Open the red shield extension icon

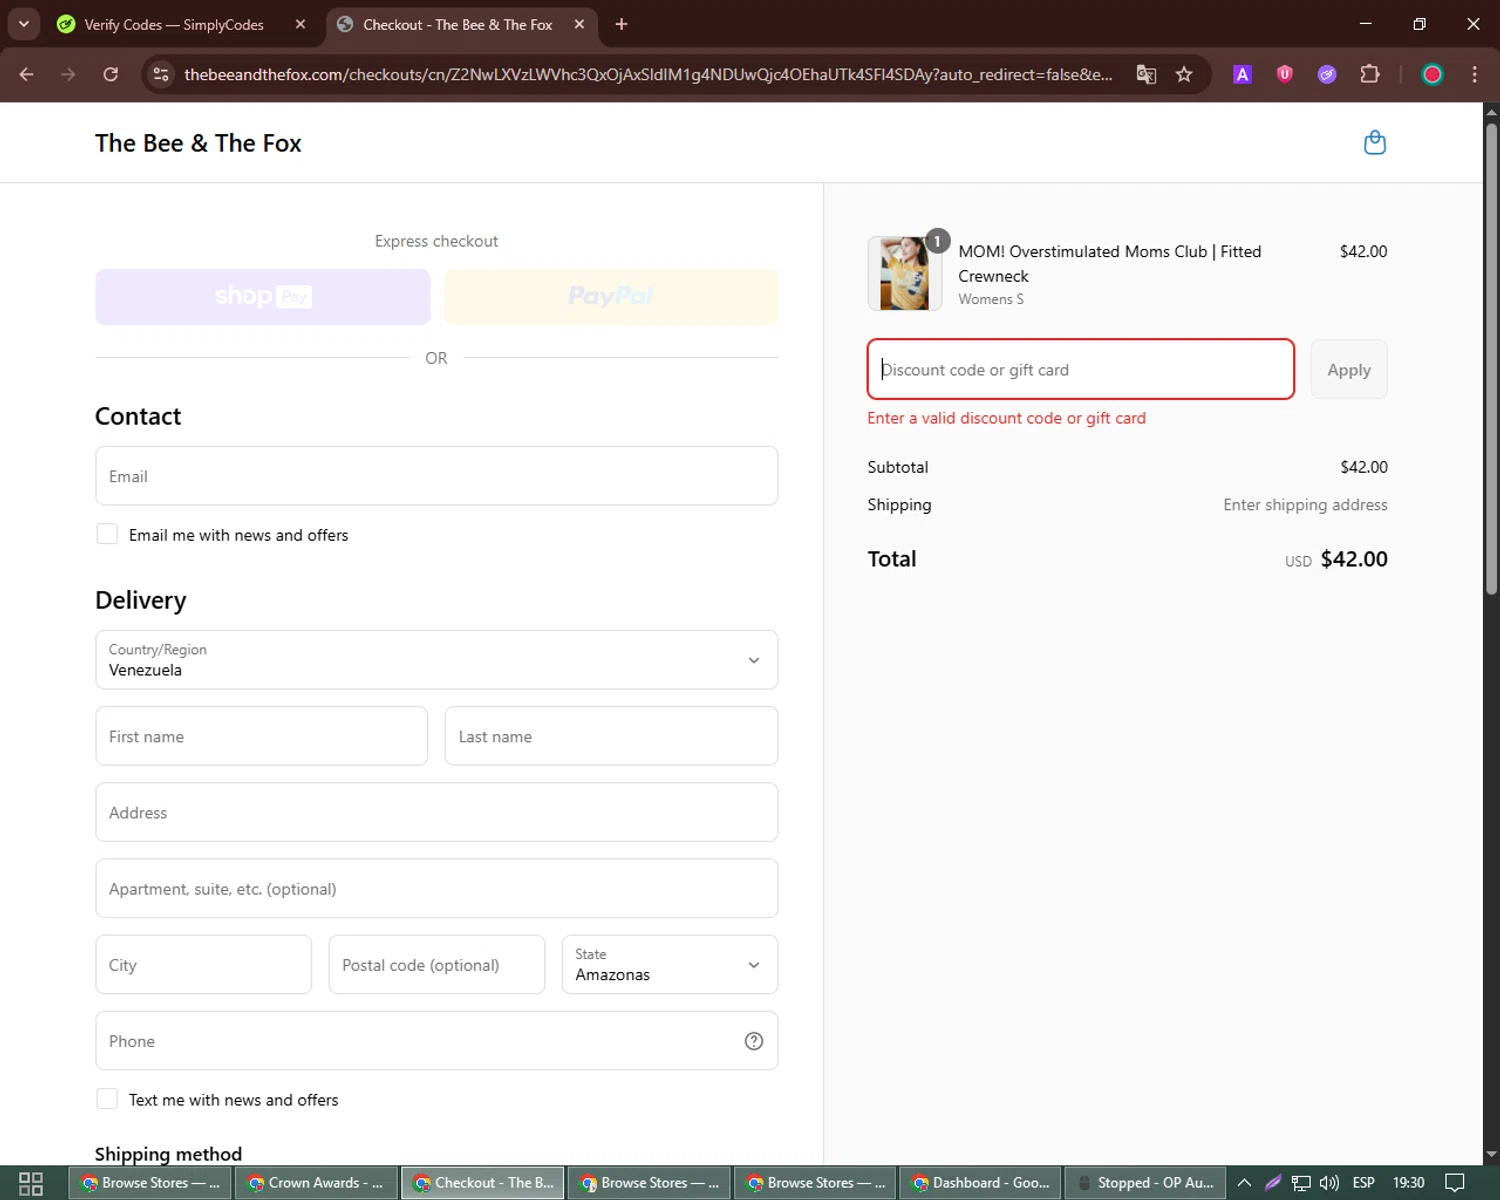point(1285,74)
